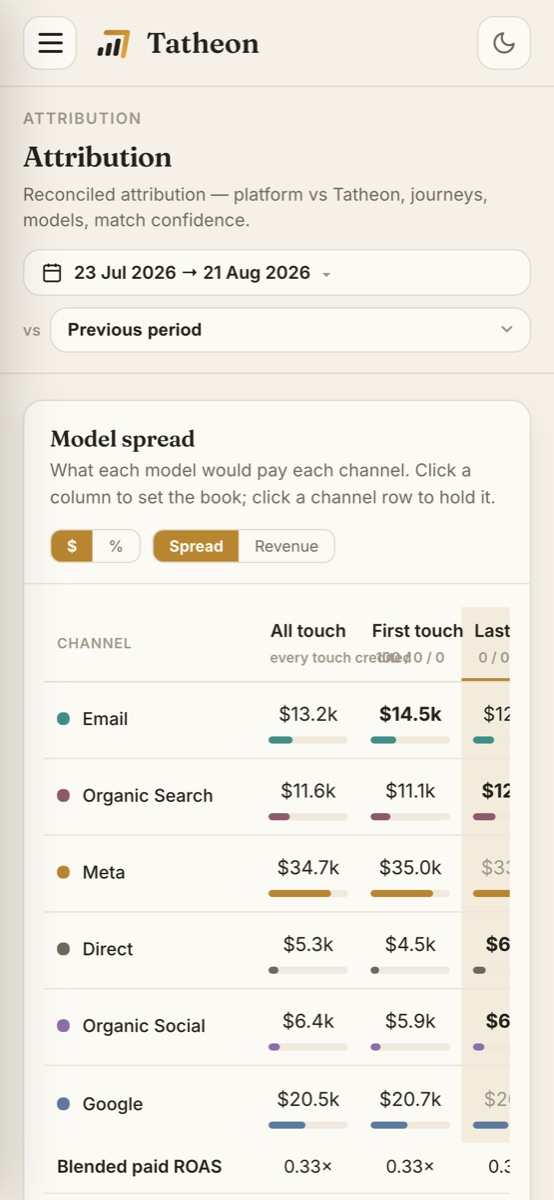The height and width of the screenshot is (1200, 554).
Task: Open the date range picker dropdown
Action: [x=277, y=273]
